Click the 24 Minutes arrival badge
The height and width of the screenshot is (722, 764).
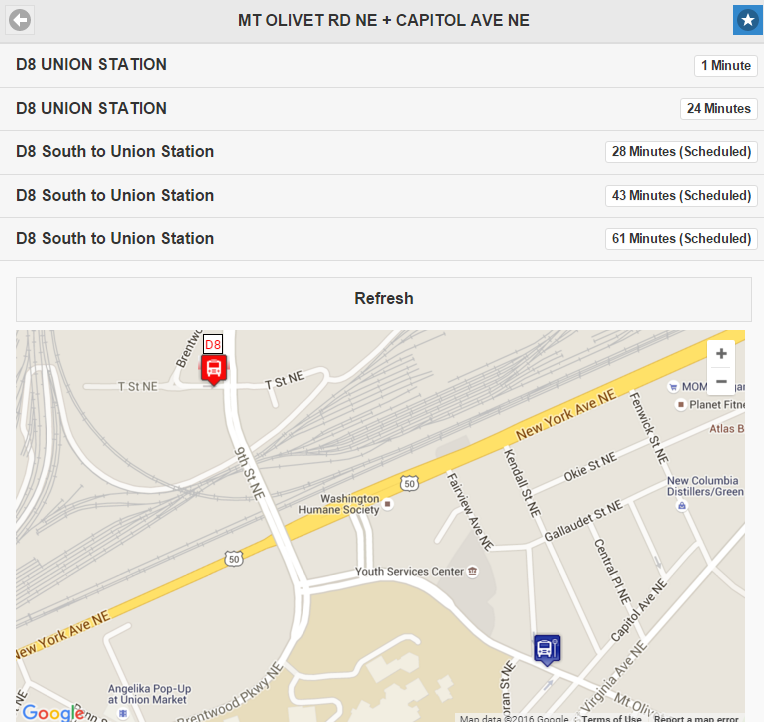(x=719, y=109)
